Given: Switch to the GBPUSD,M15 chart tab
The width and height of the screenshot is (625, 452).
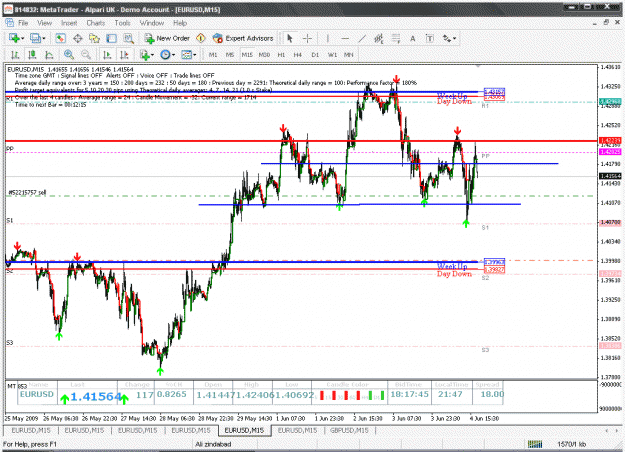Looking at the screenshot, I should (x=349, y=430).
